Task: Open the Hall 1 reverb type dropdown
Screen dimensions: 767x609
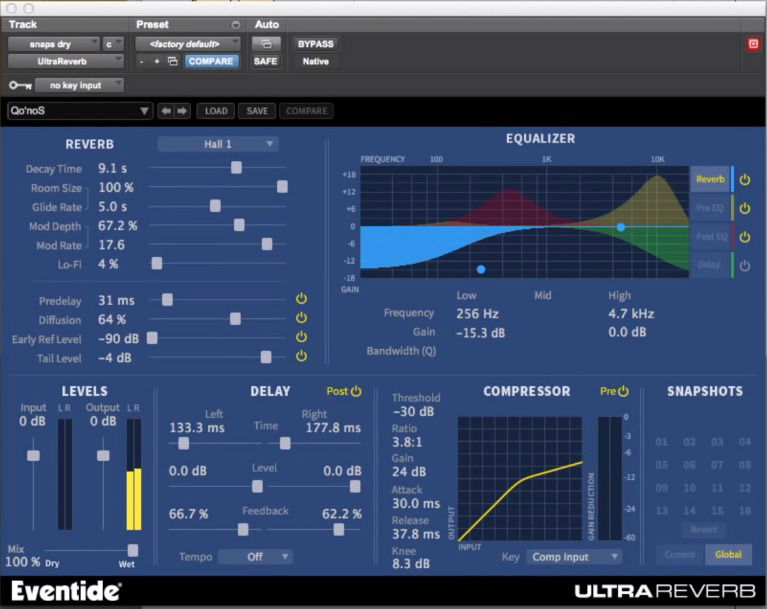Action: click(218, 144)
